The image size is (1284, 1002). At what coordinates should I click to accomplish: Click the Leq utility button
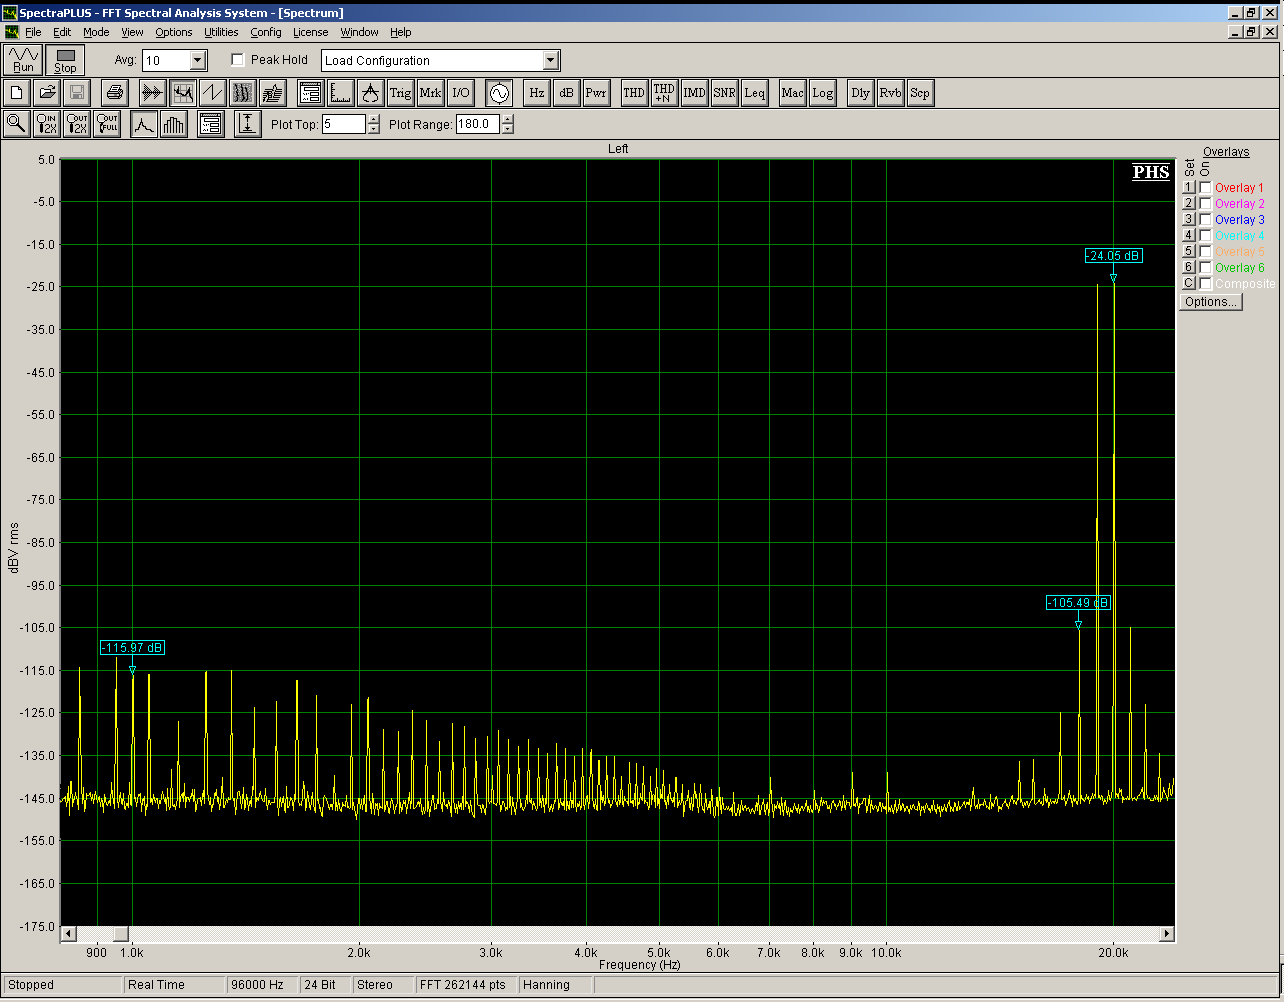pyautogui.click(x=754, y=93)
